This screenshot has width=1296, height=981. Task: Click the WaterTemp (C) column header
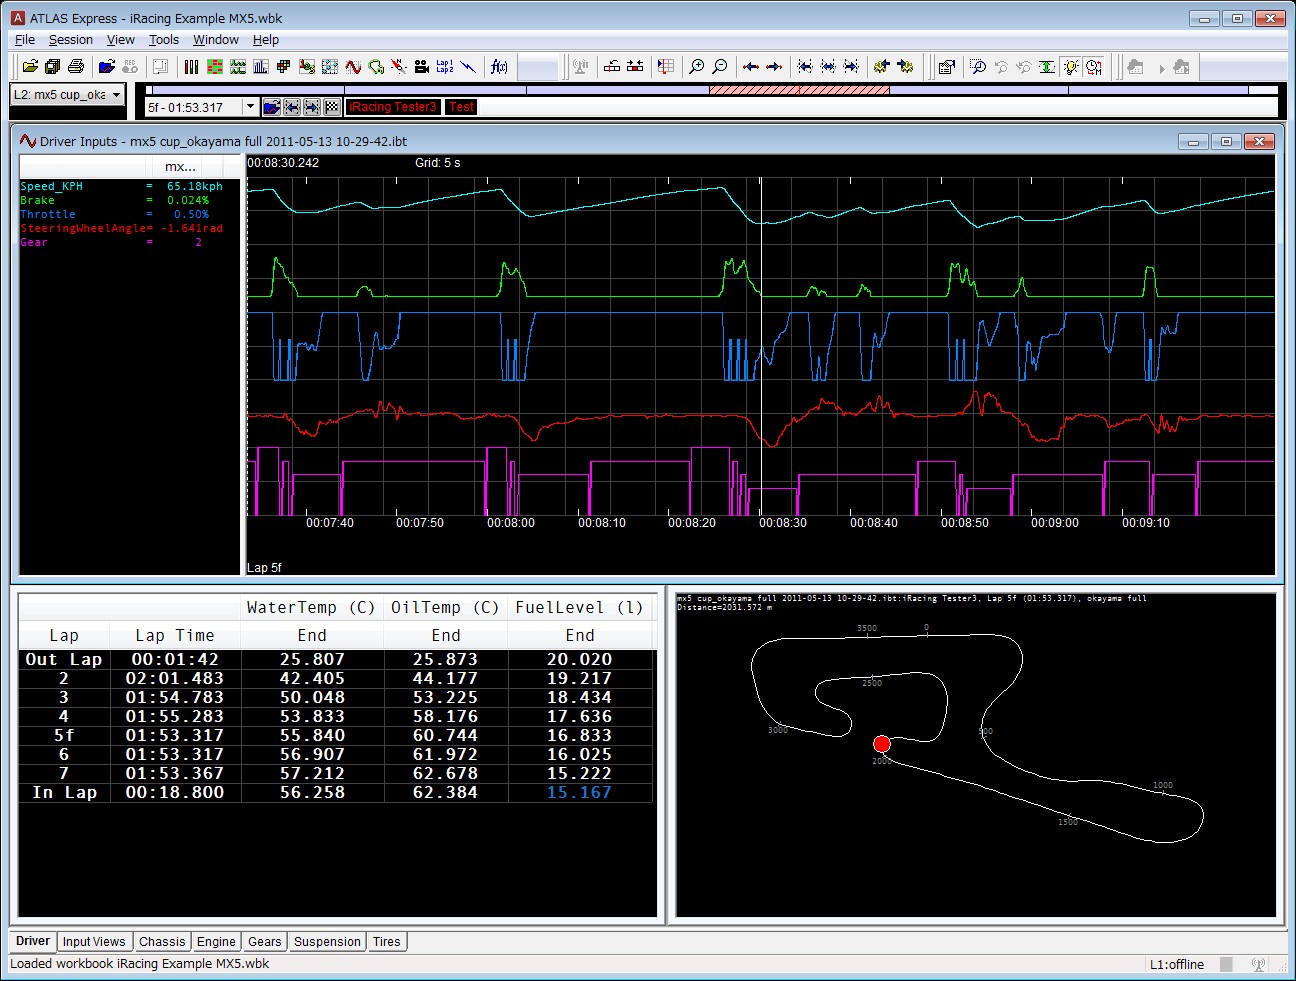(x=312, y=608)
